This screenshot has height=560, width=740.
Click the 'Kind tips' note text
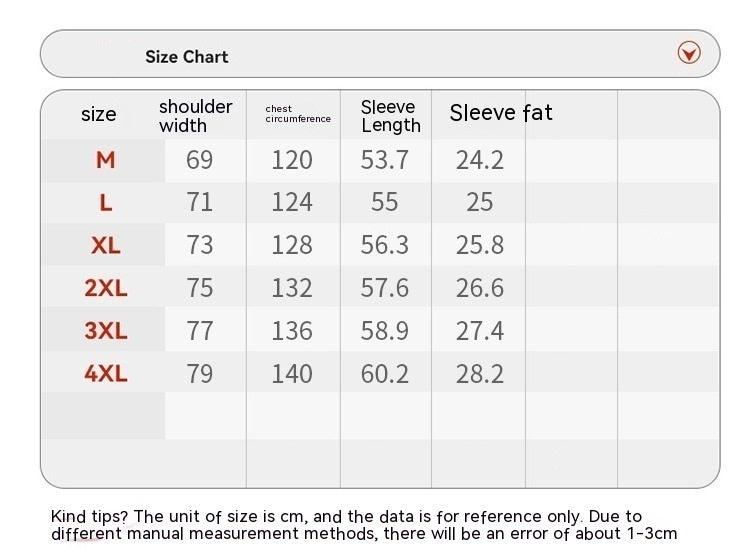click(x=364, y=525)
